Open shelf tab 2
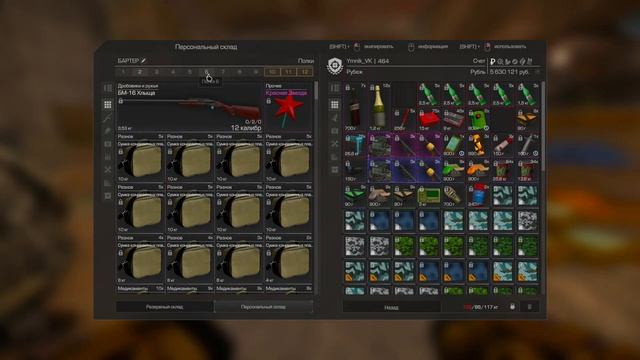The height and width of the screenshot is (360, 640). tap(140, 72)
